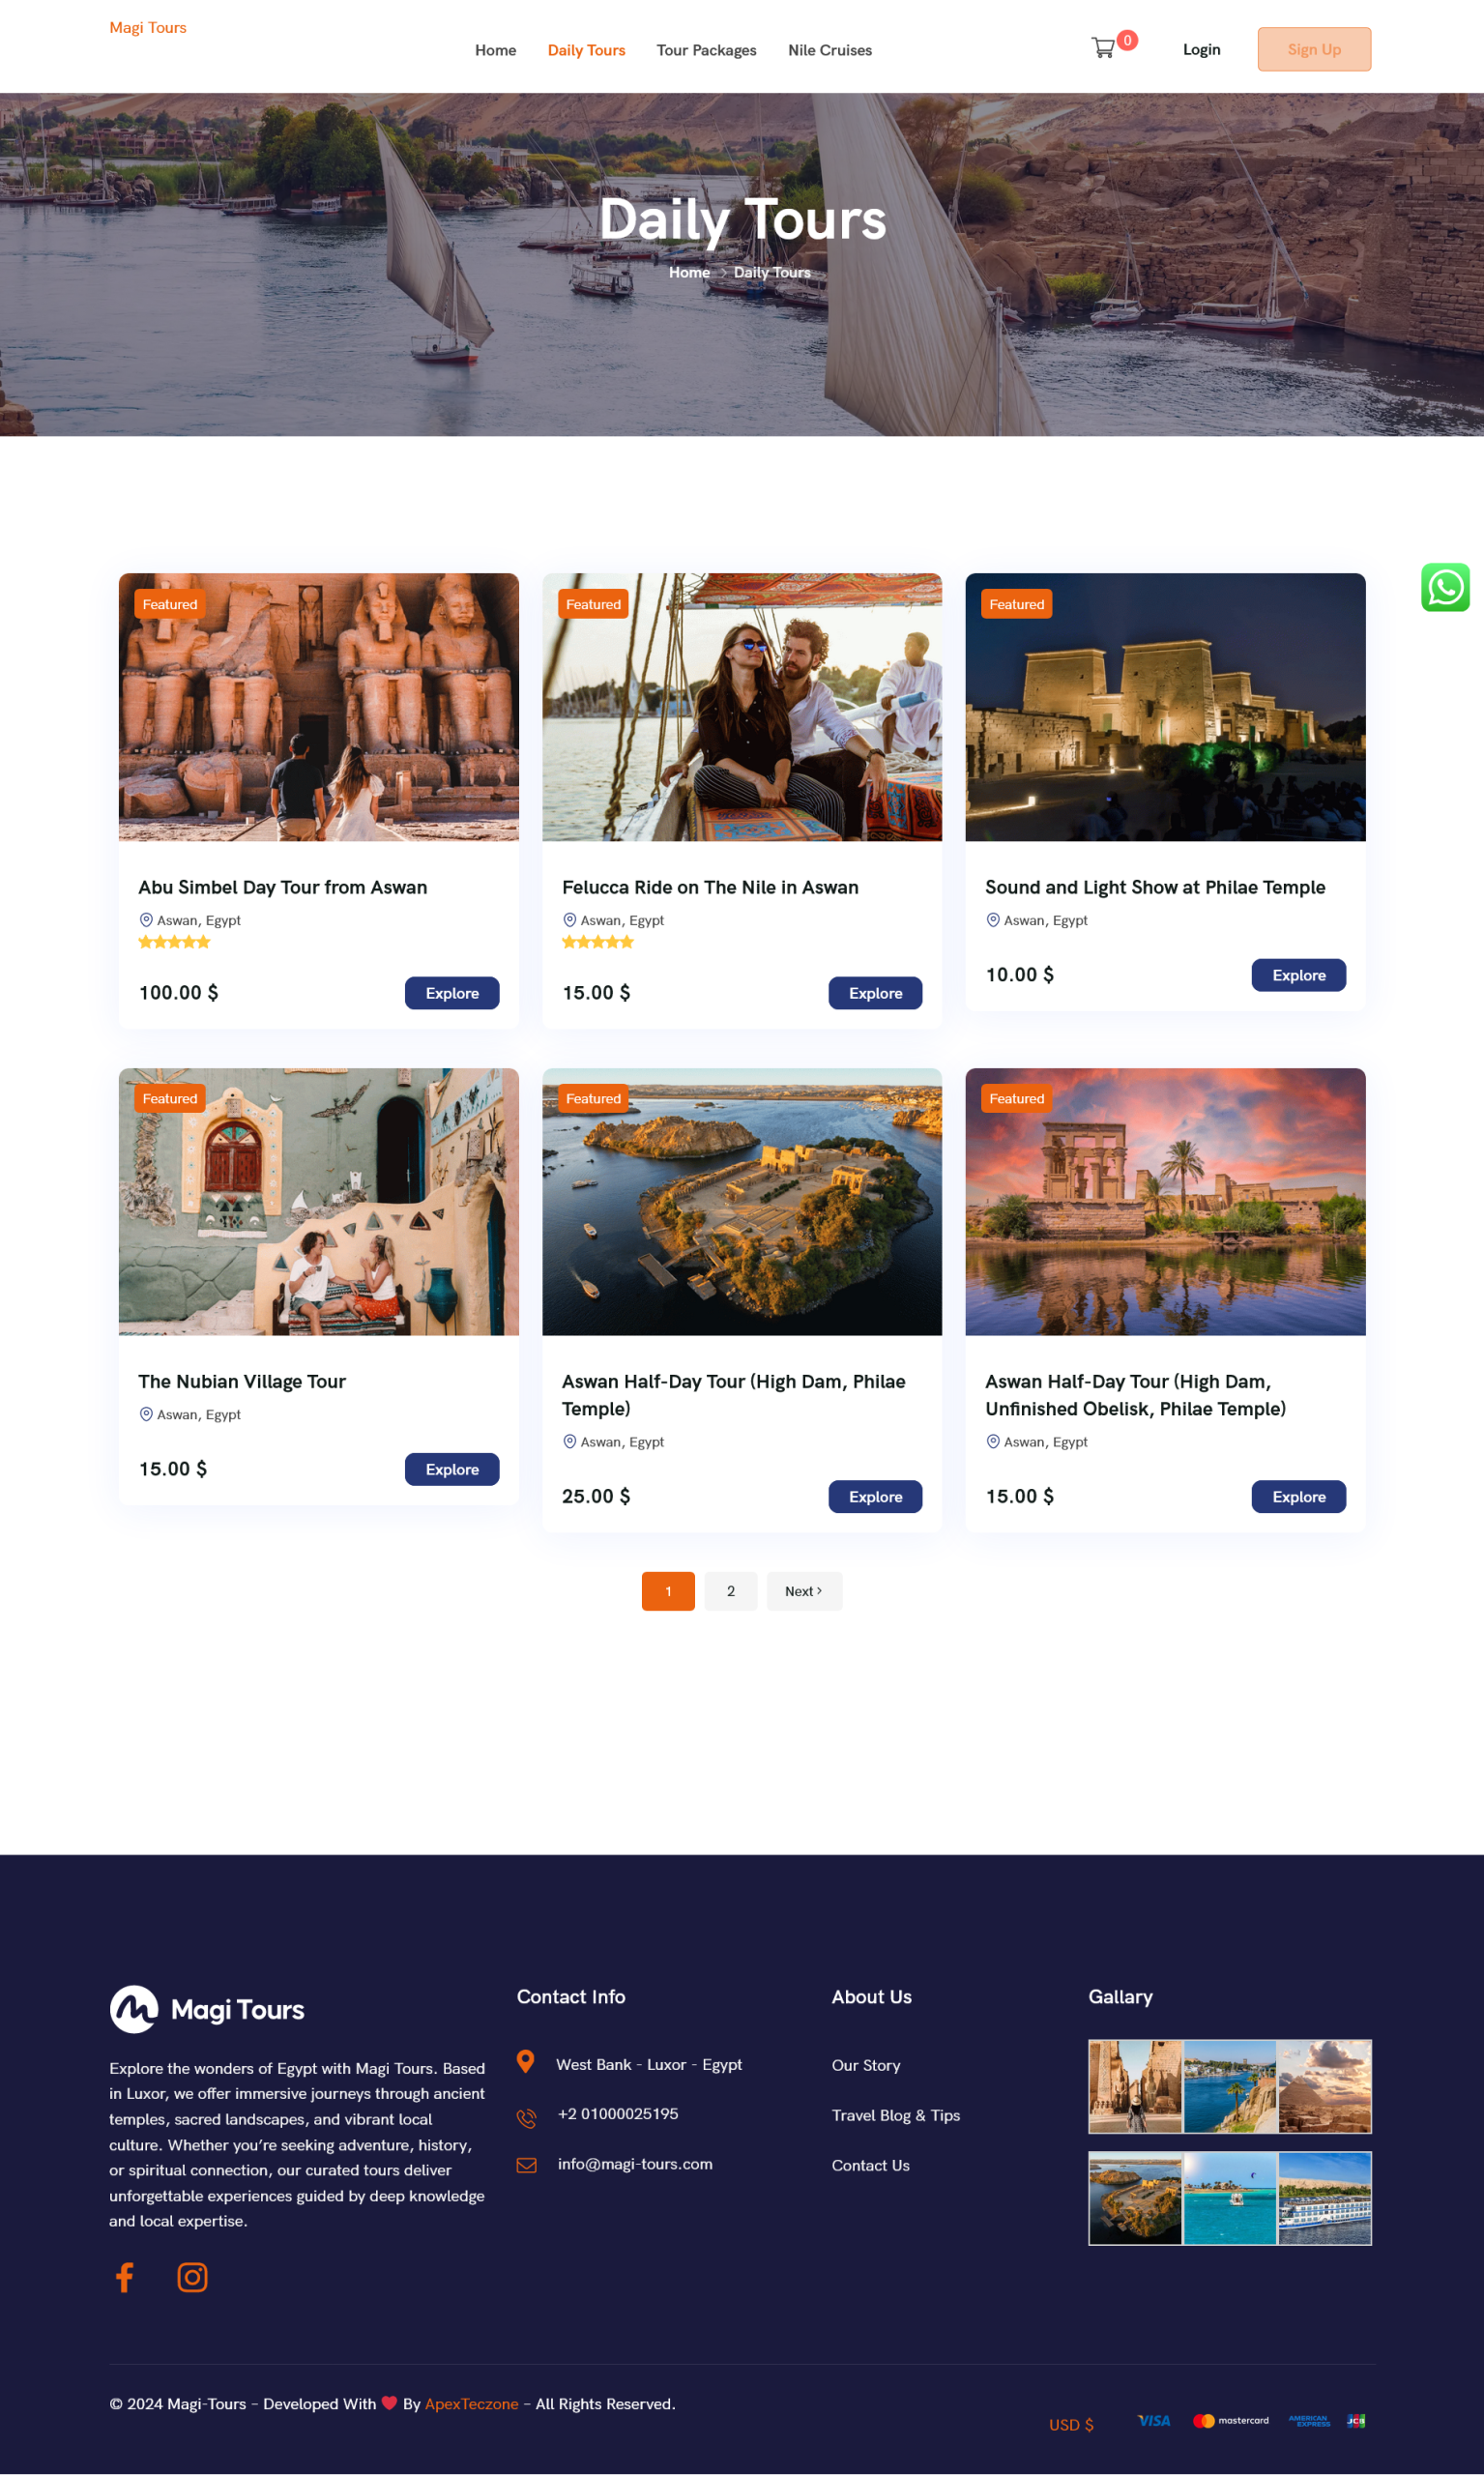This screenshot has width=1484, height=2475.
Task: Visit the Facebook page icon in footer
Action: (125, 2277)
